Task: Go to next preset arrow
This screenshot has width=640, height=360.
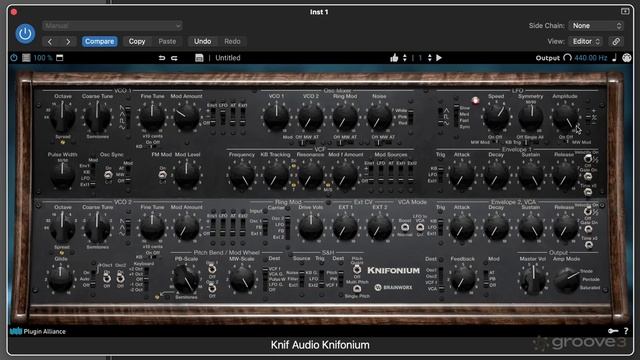Action: tap(68, 42)
